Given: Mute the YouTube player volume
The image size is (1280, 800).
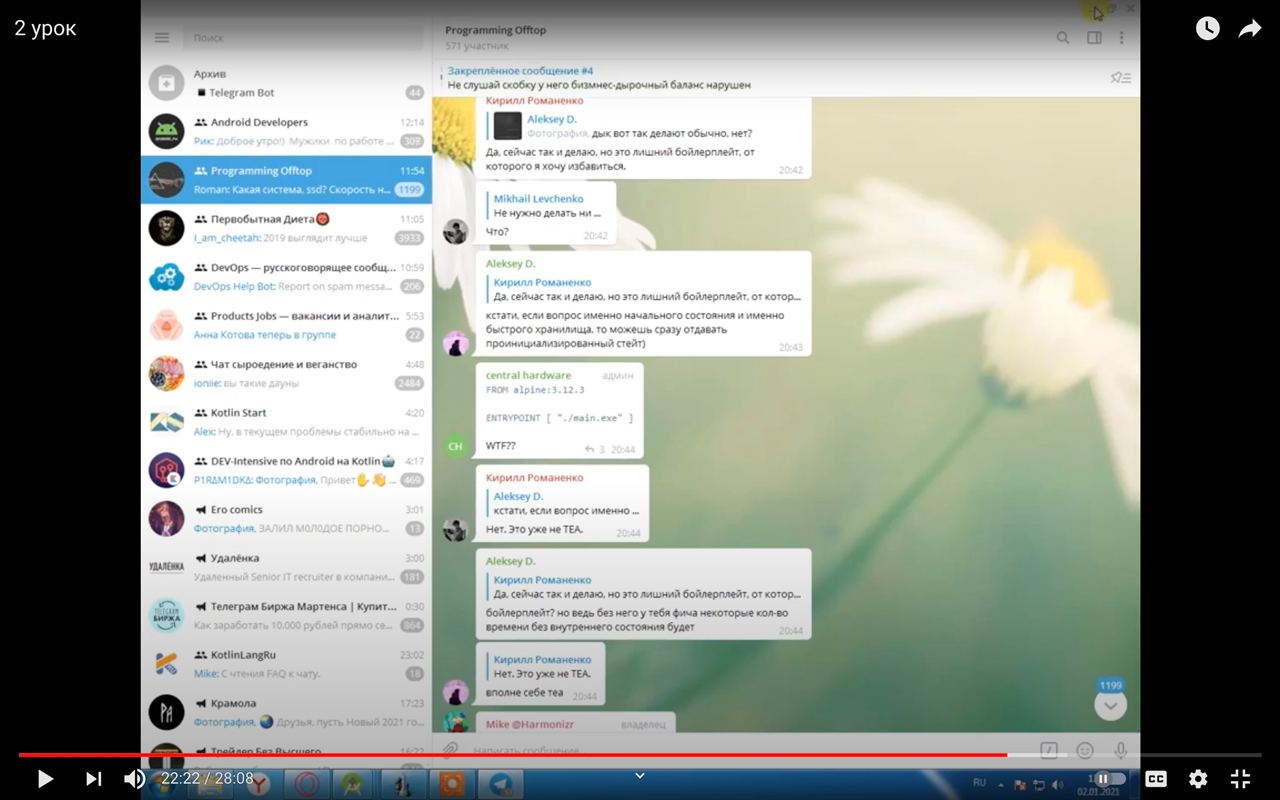Looking at the screenshot, I should [134, 778].
